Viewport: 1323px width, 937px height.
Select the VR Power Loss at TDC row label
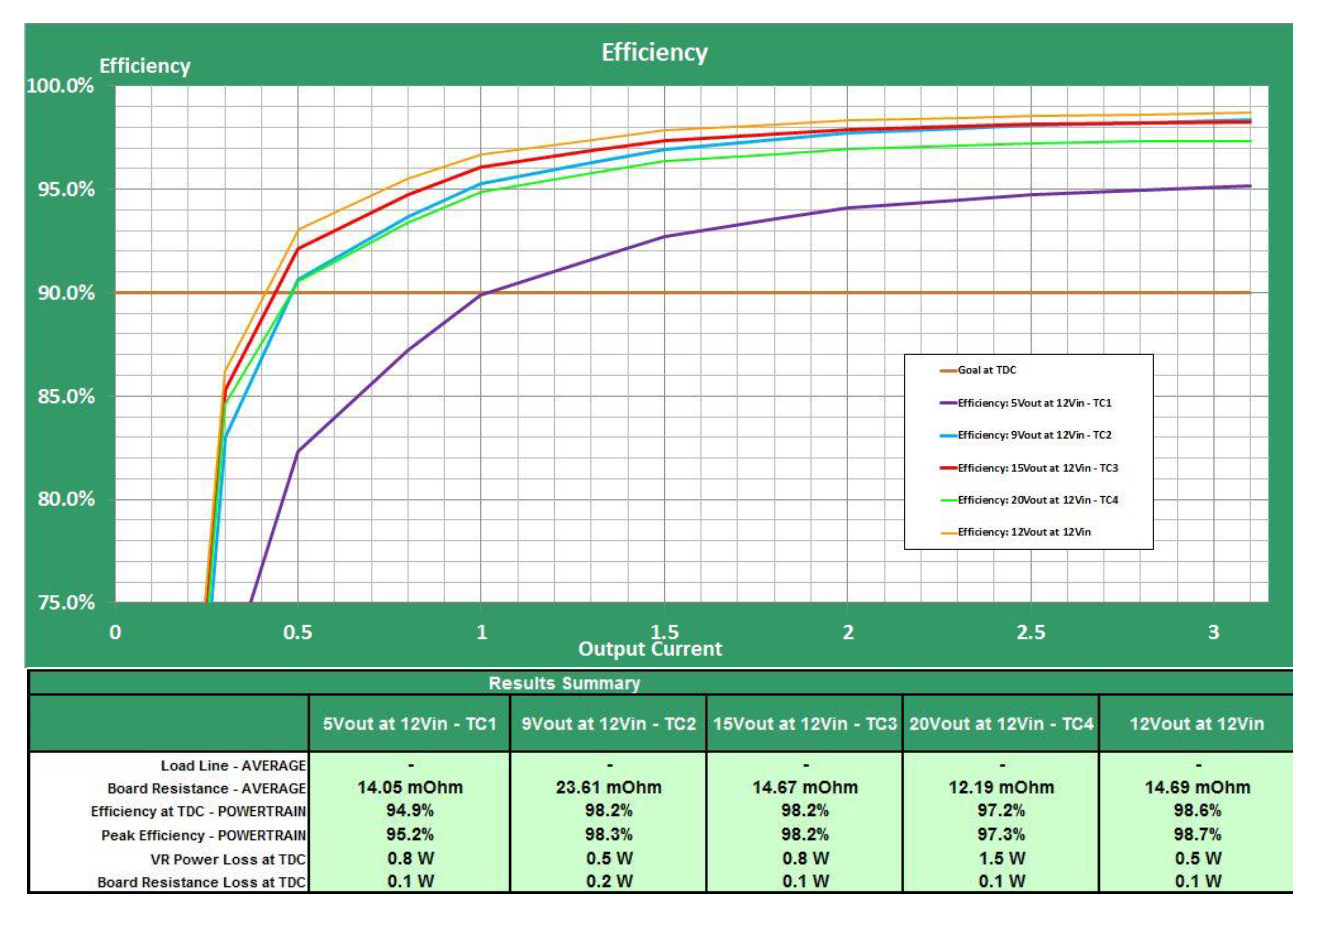[x=228, y=859]
